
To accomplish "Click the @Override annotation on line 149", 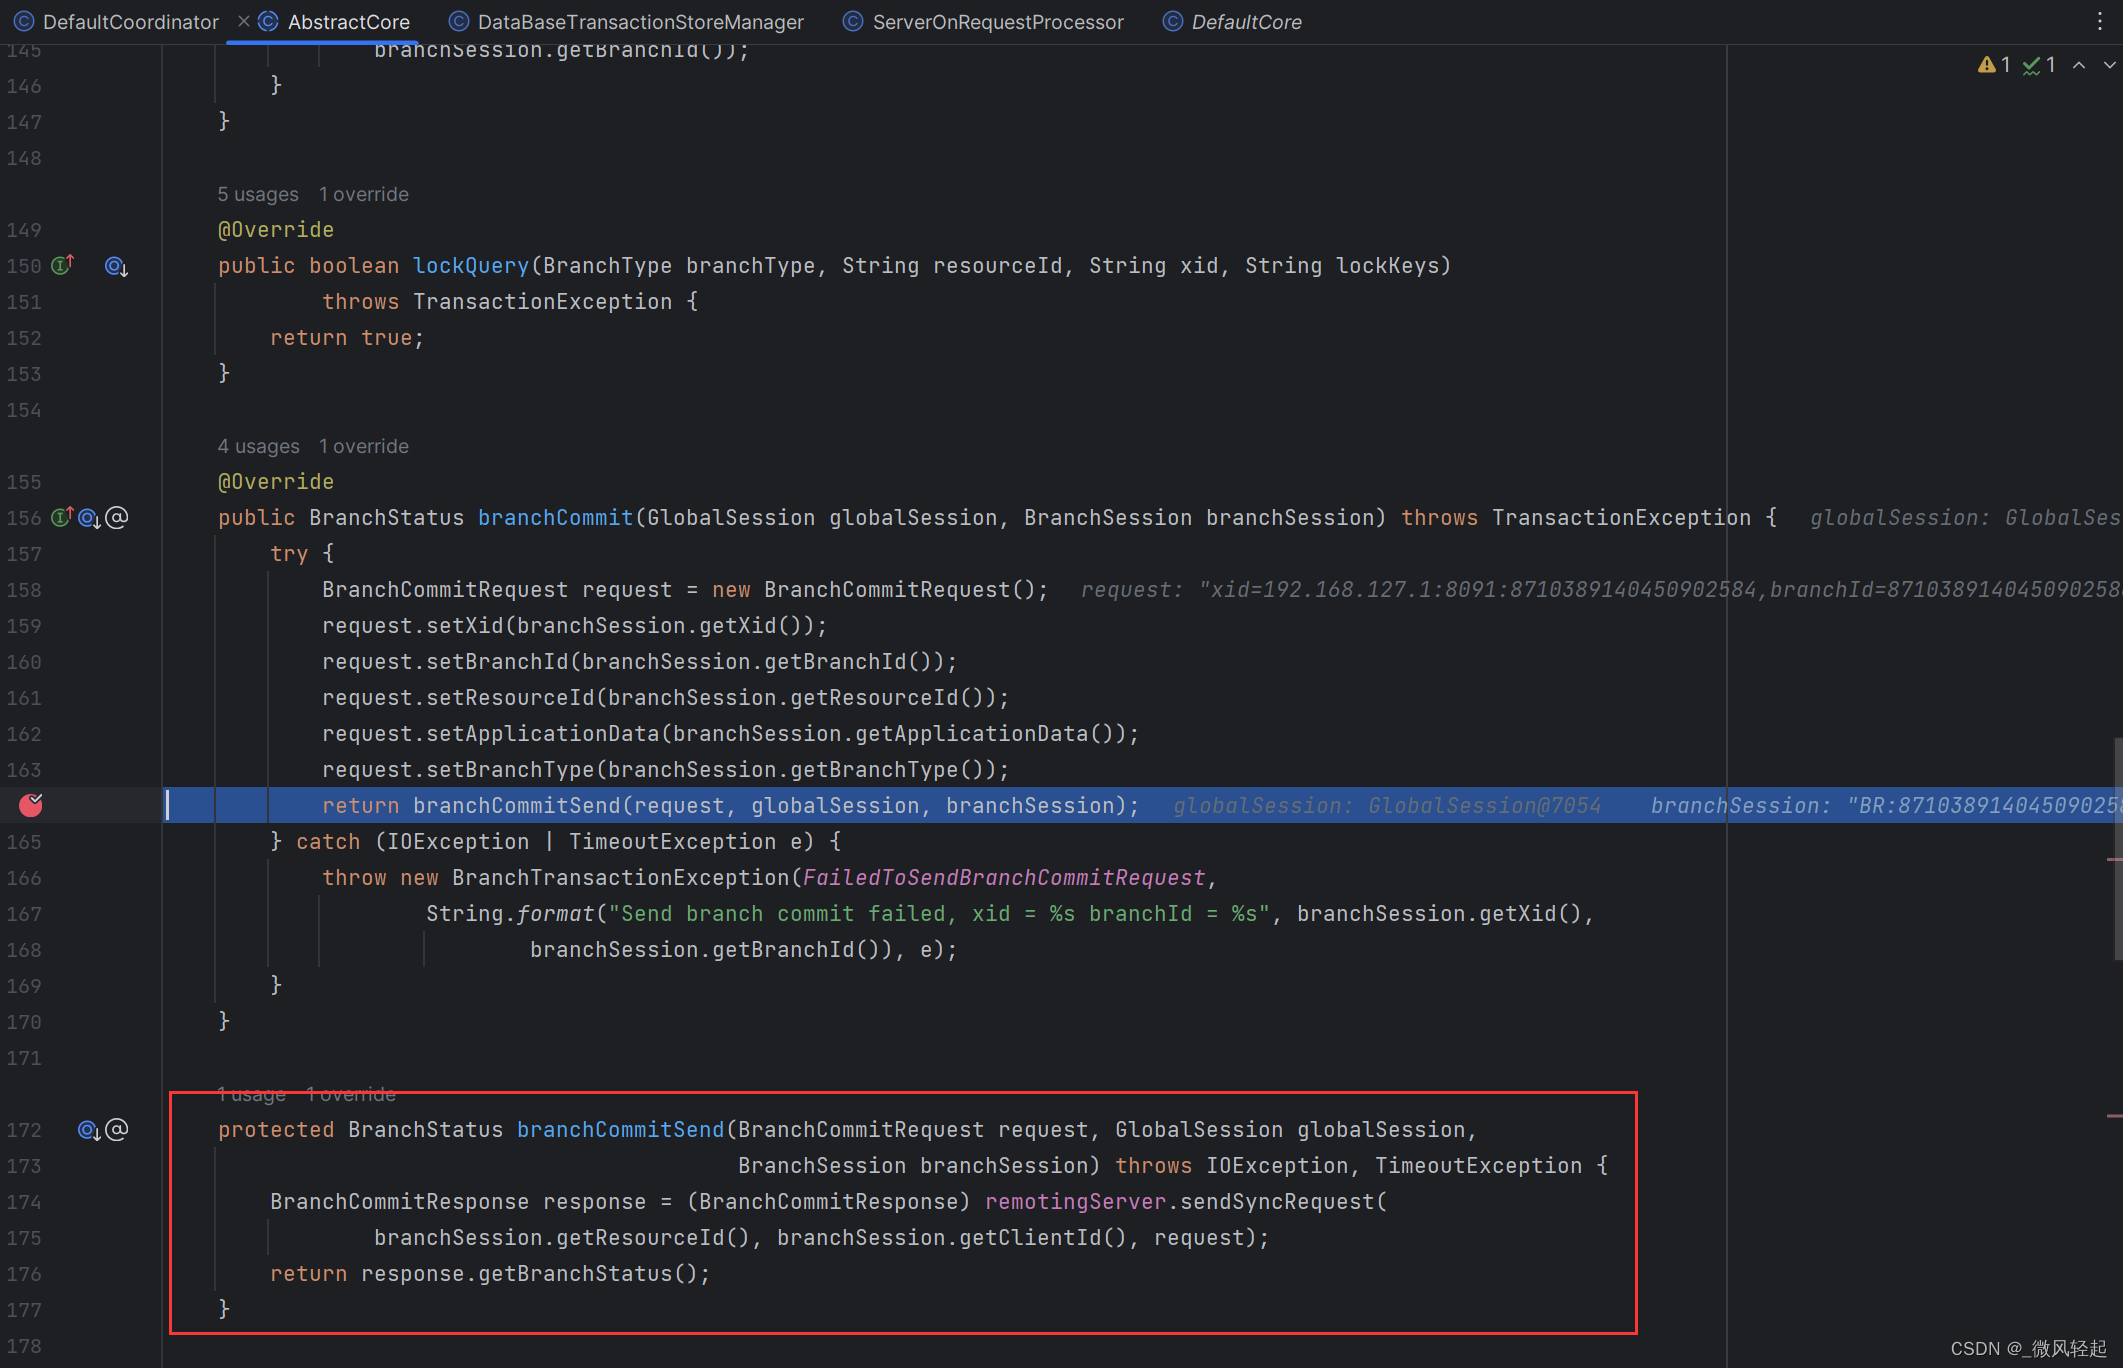I will tap(276, 230).
